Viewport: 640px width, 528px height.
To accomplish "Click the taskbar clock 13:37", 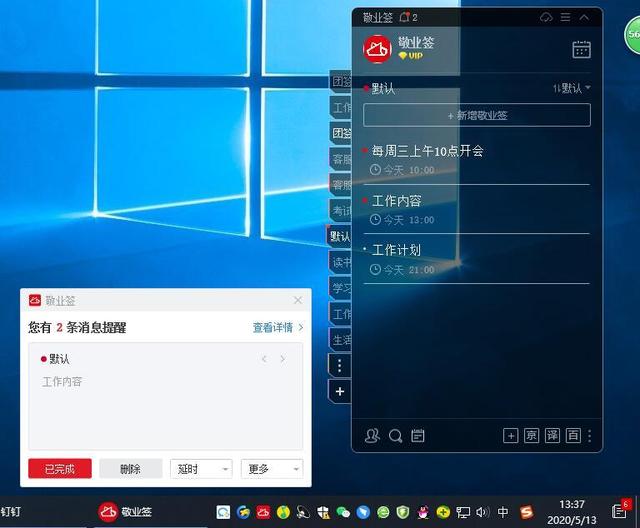I will tap(571, 504).
